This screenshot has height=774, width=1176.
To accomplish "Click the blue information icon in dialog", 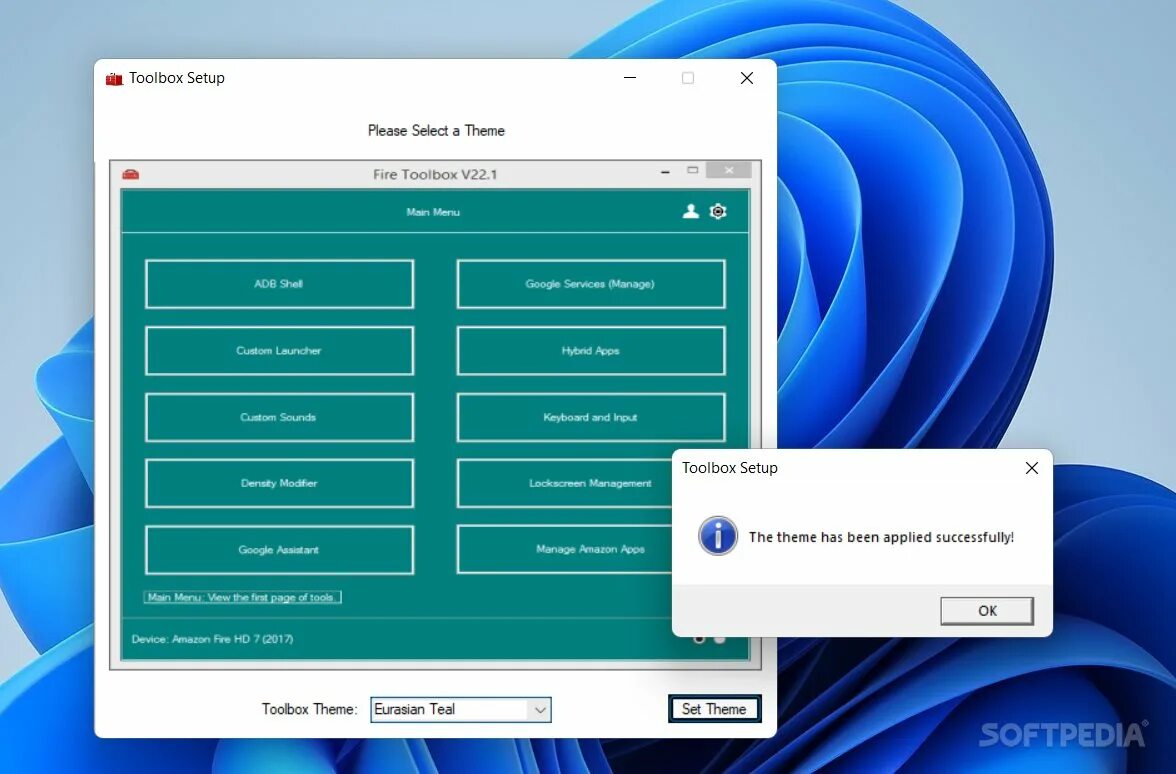I will click(718, 536).
